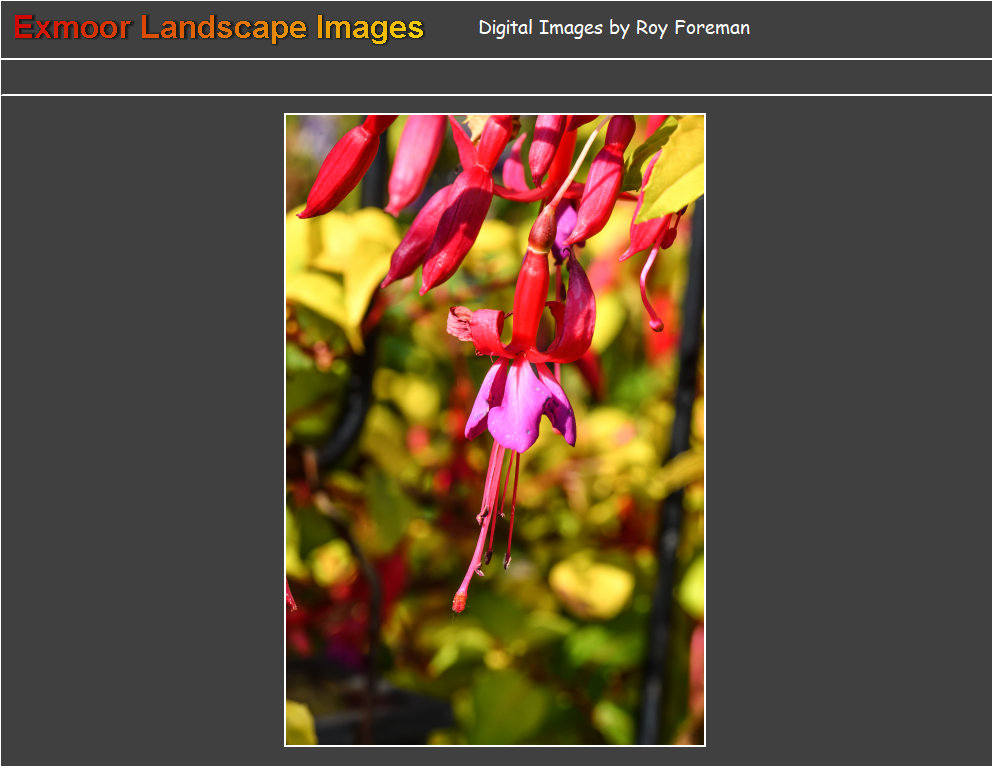Click the red curled sepal left of the purple petals
The width and height of the screenshot is (993, 767).
pos(478,330)
